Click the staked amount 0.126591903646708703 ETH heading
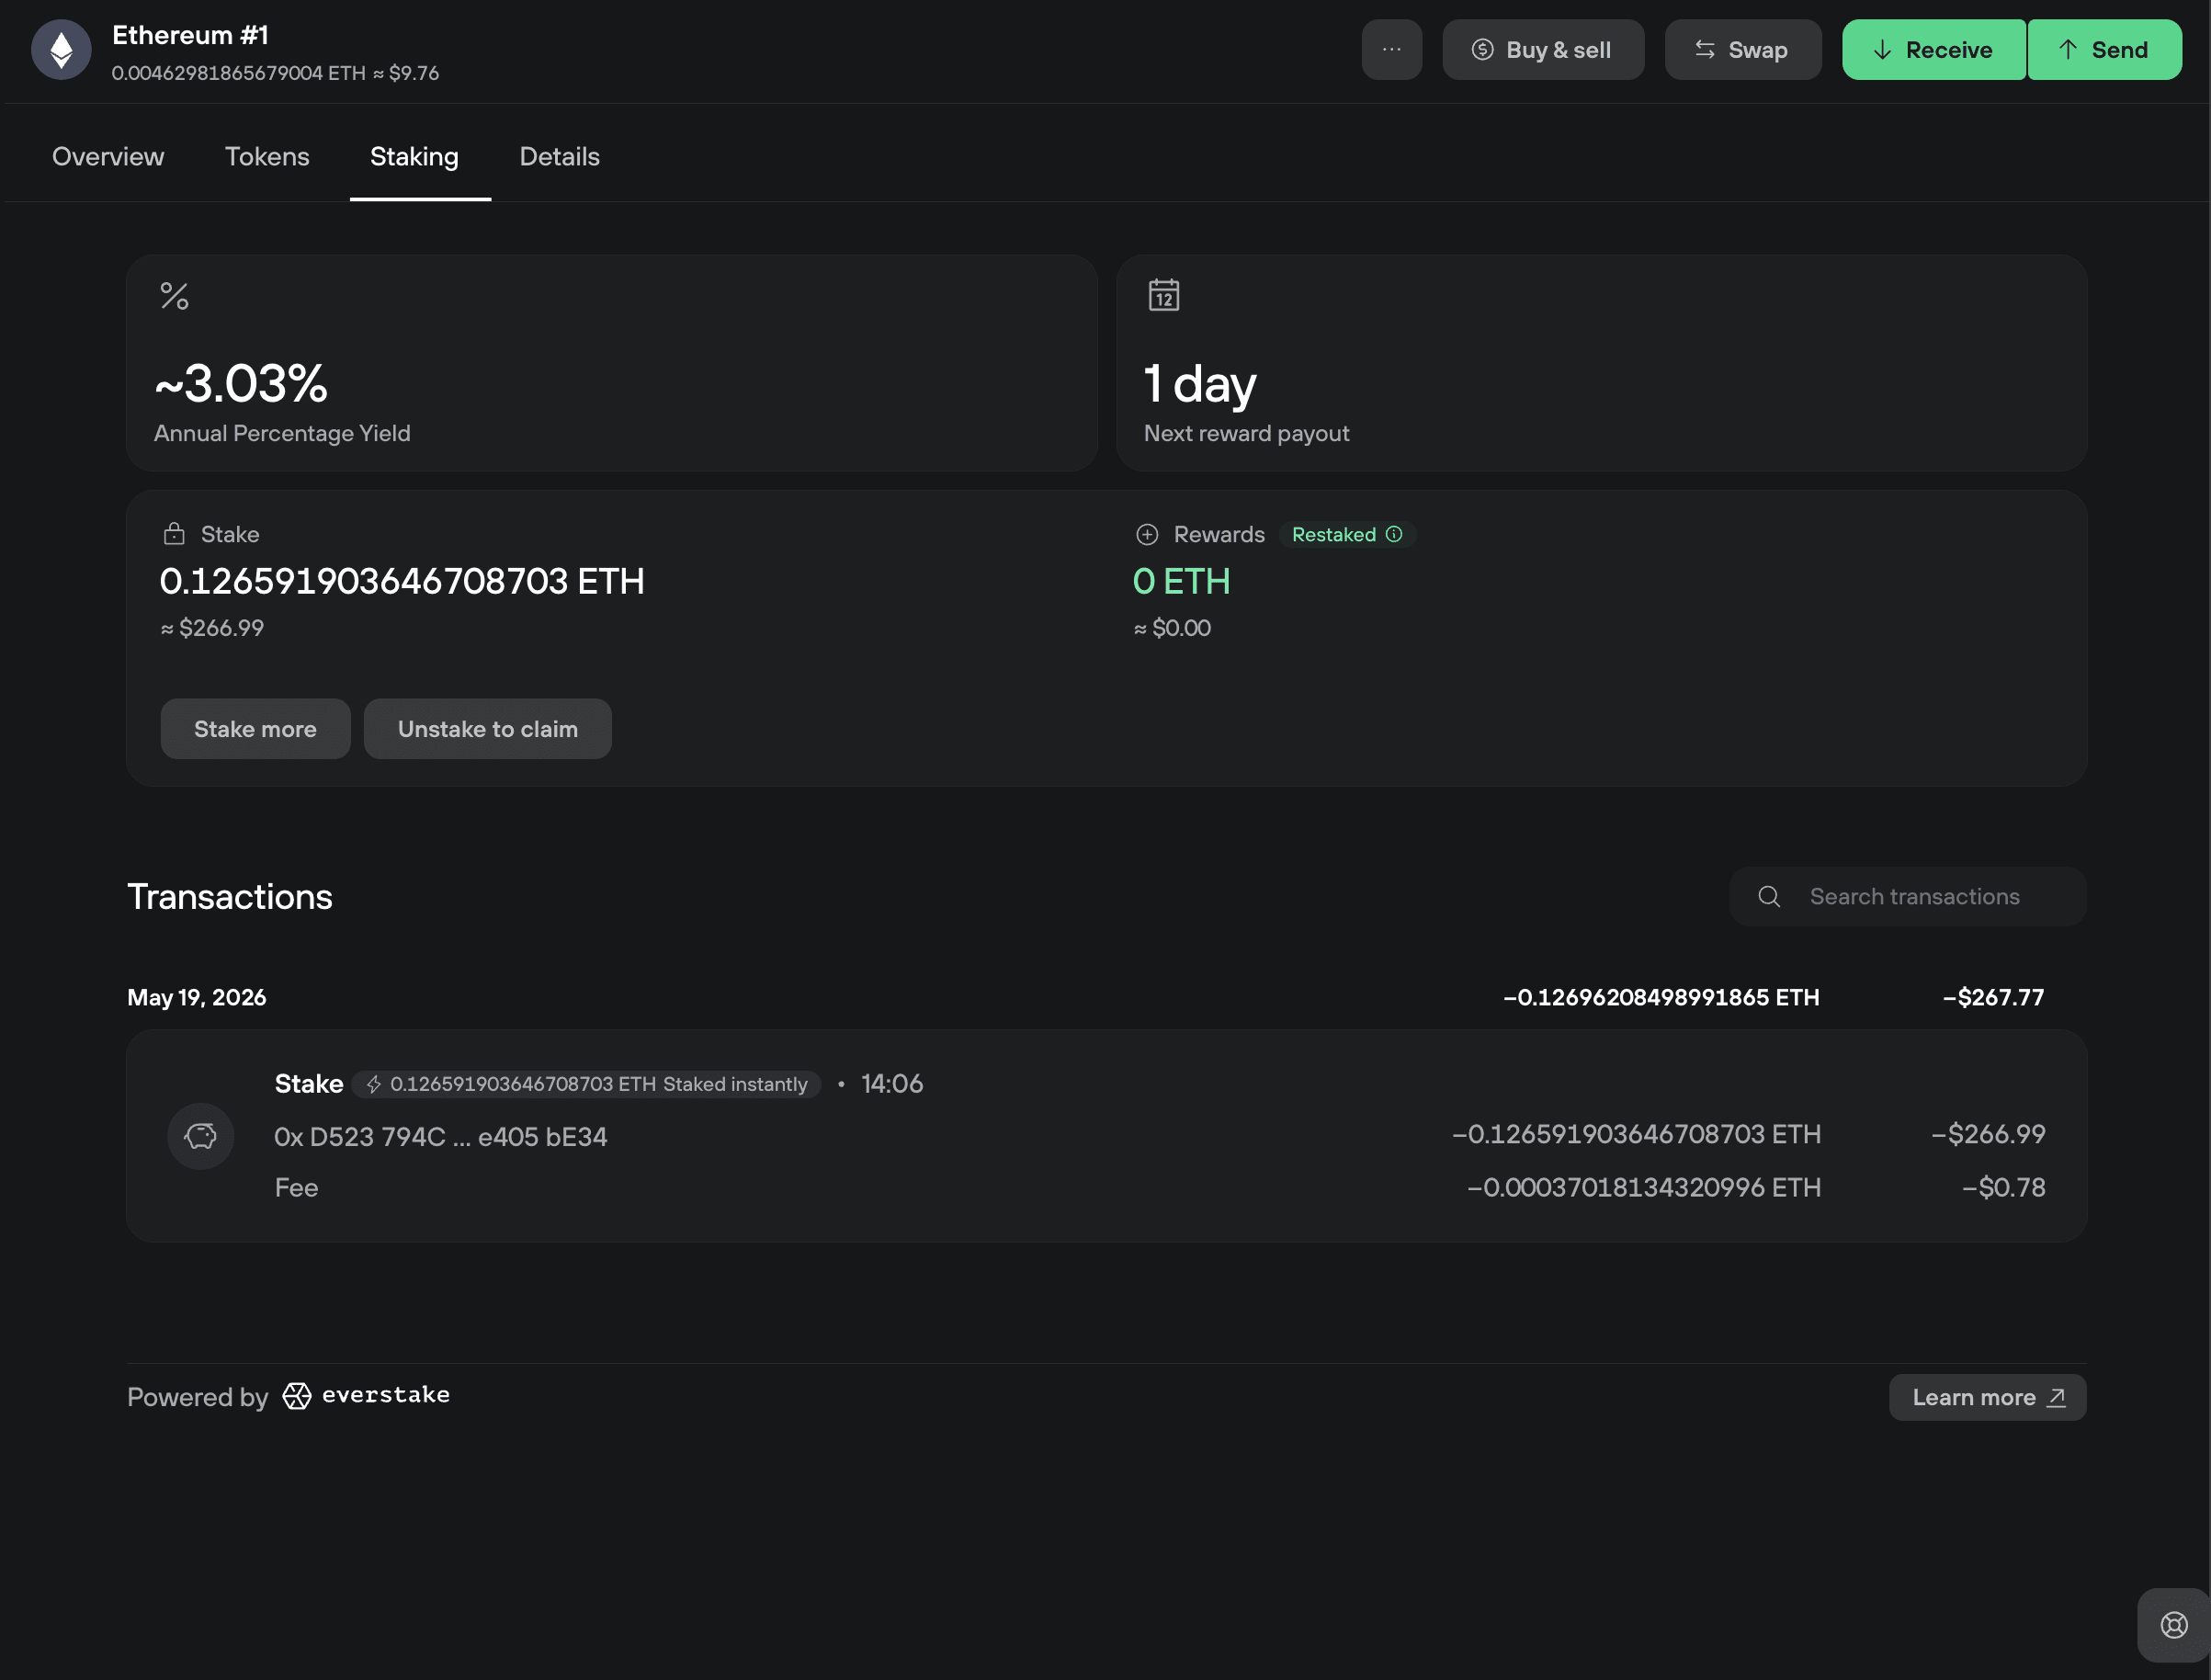 [x=402, y=581]
